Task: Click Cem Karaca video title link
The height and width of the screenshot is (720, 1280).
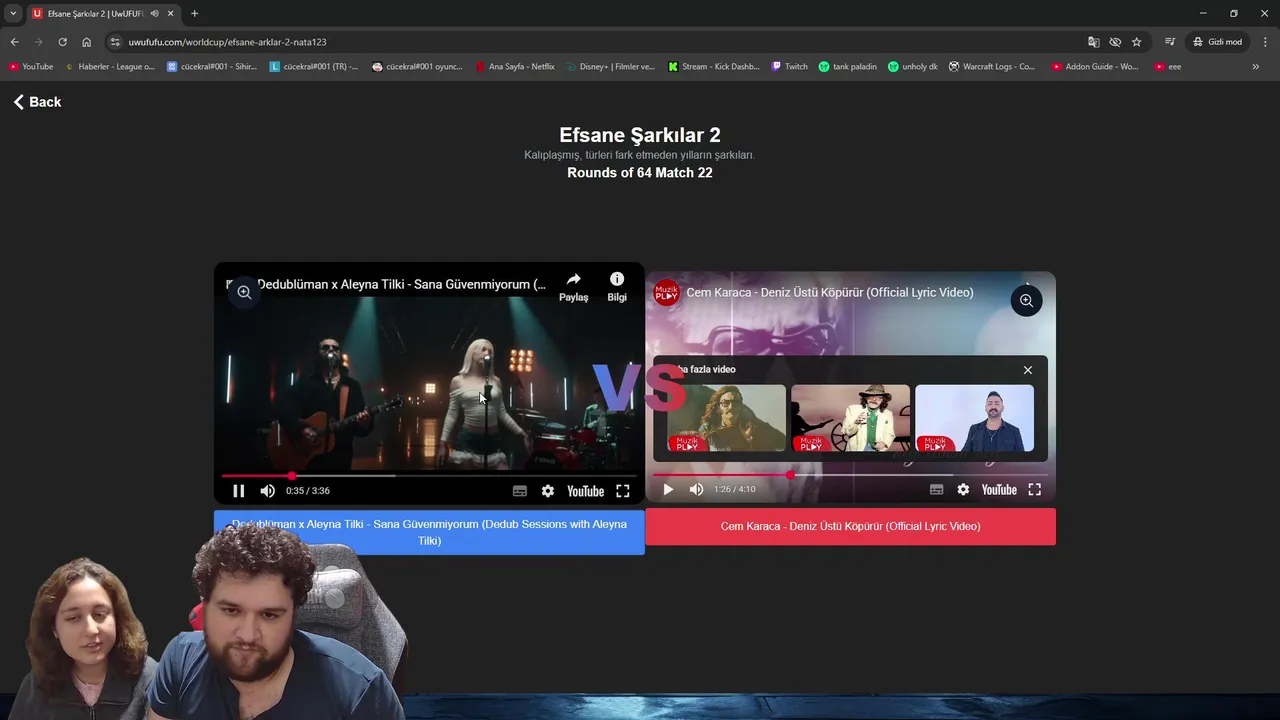Action: pyautogui.click(x=830, y=293)
